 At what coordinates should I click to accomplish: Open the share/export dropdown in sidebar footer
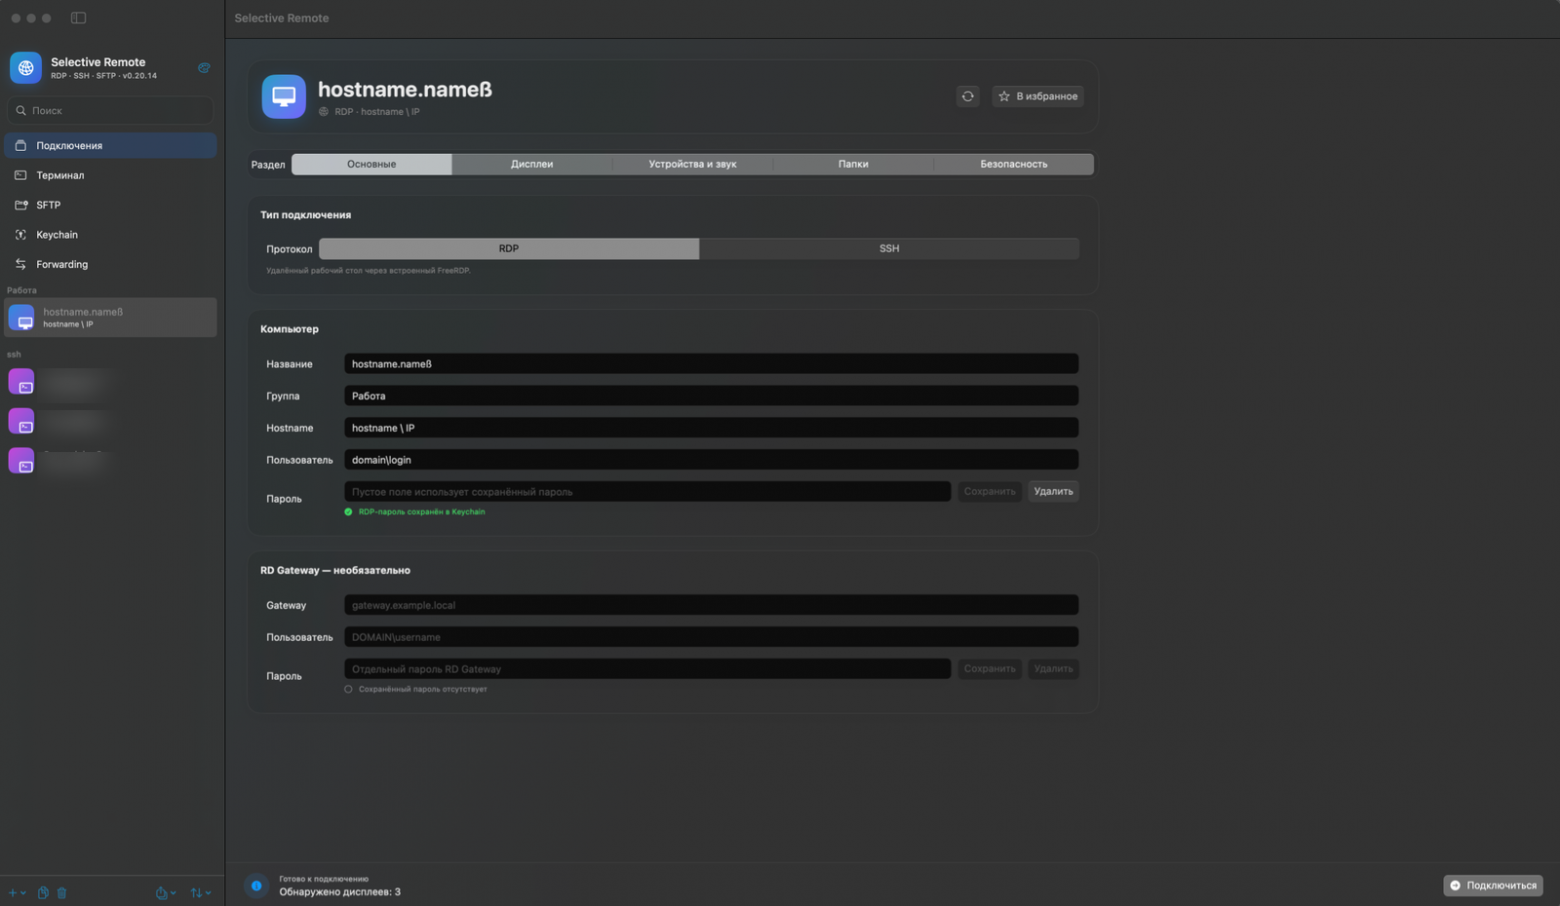click(166, 893)
